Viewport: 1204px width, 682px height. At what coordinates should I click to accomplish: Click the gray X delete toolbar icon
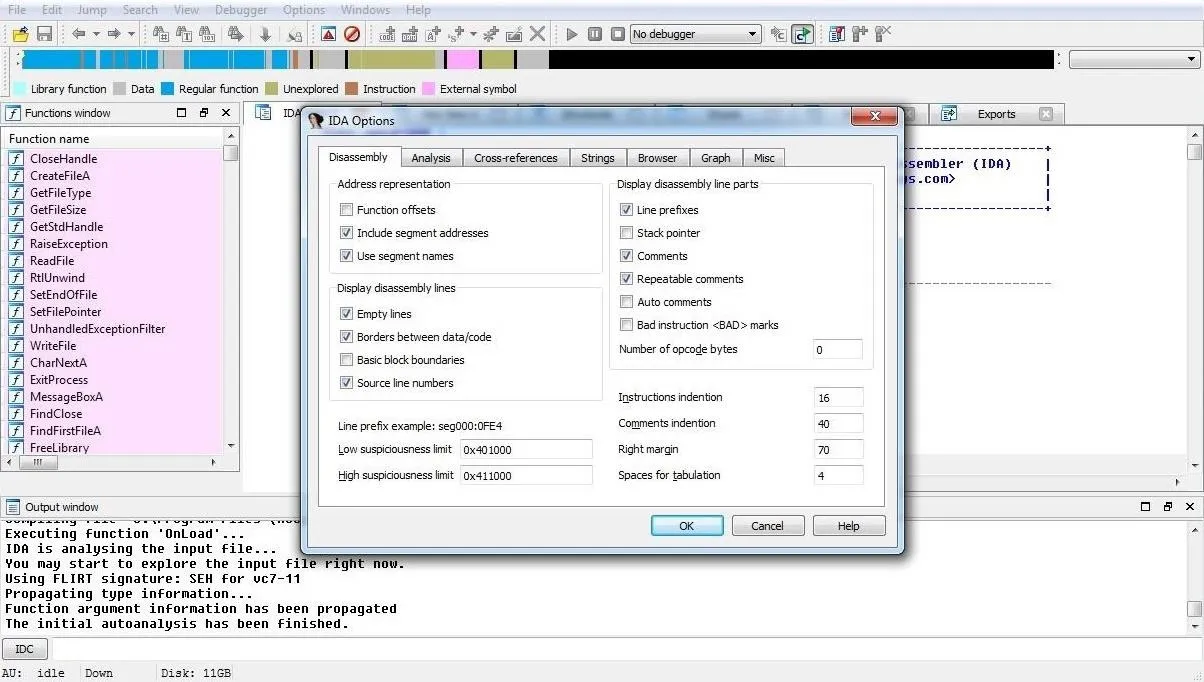[538, 34]
